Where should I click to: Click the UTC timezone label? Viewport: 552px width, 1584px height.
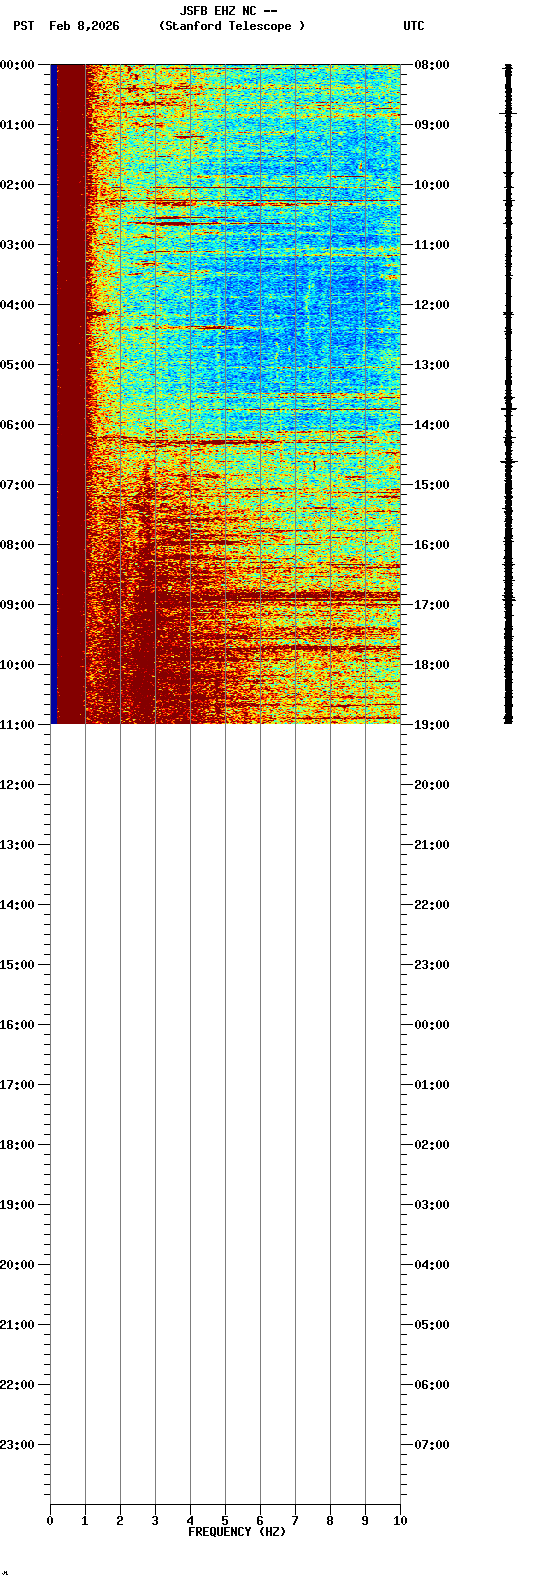coord(414,26)
